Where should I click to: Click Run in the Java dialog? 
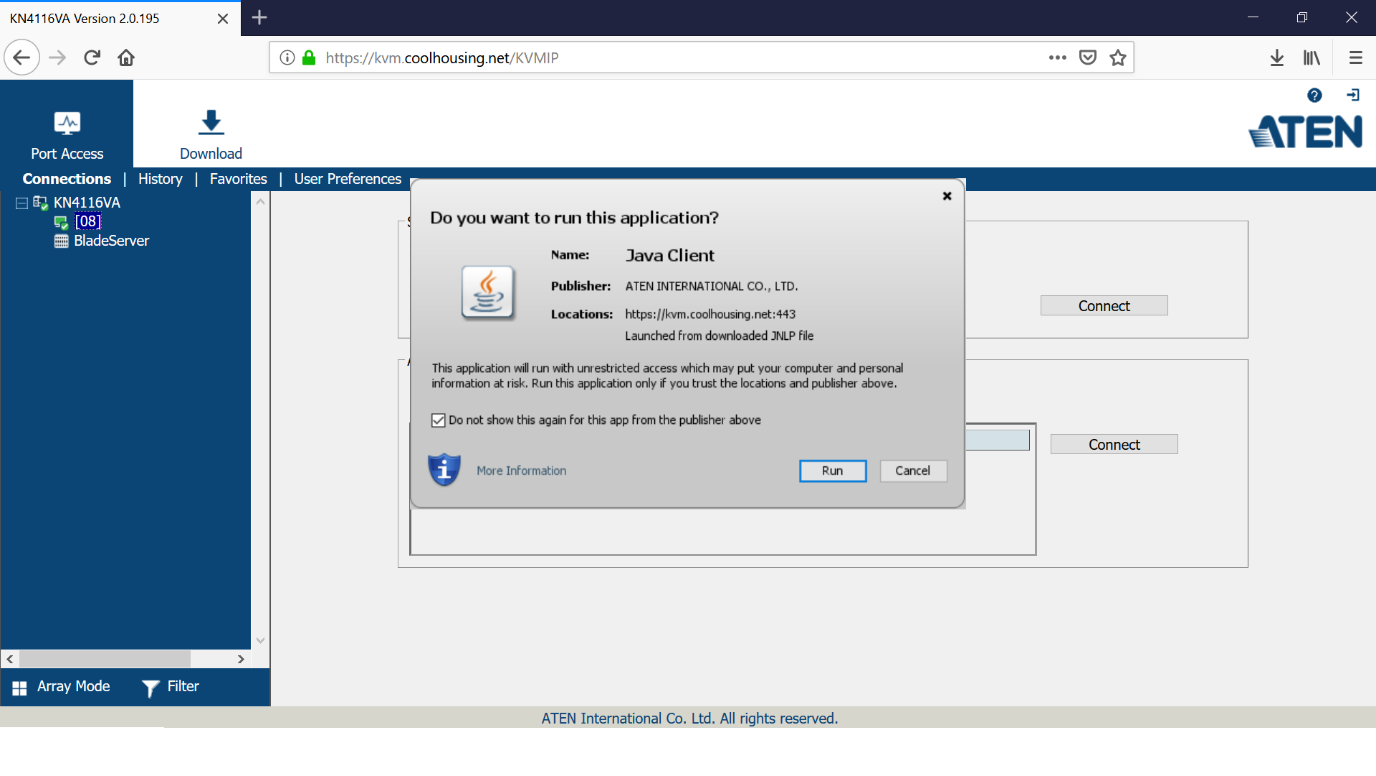click(x=833, y=471)
